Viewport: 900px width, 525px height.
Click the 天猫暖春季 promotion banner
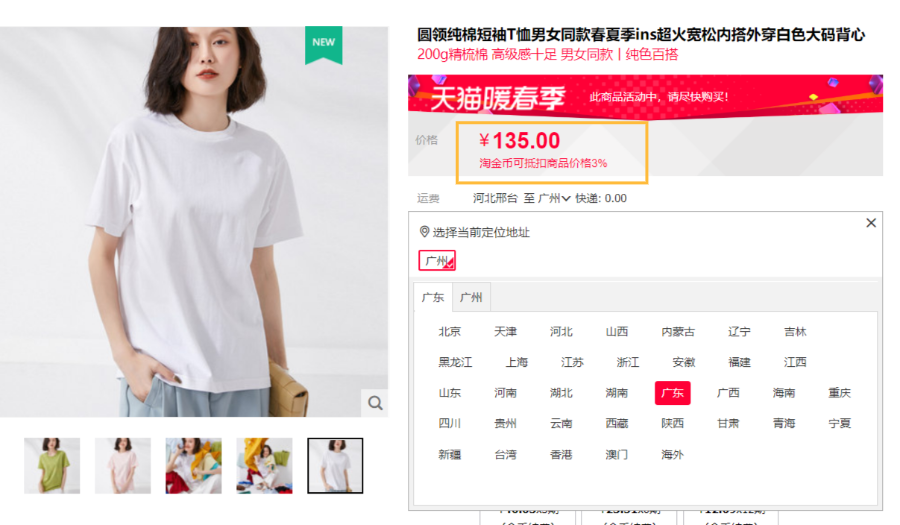[645, 95]
